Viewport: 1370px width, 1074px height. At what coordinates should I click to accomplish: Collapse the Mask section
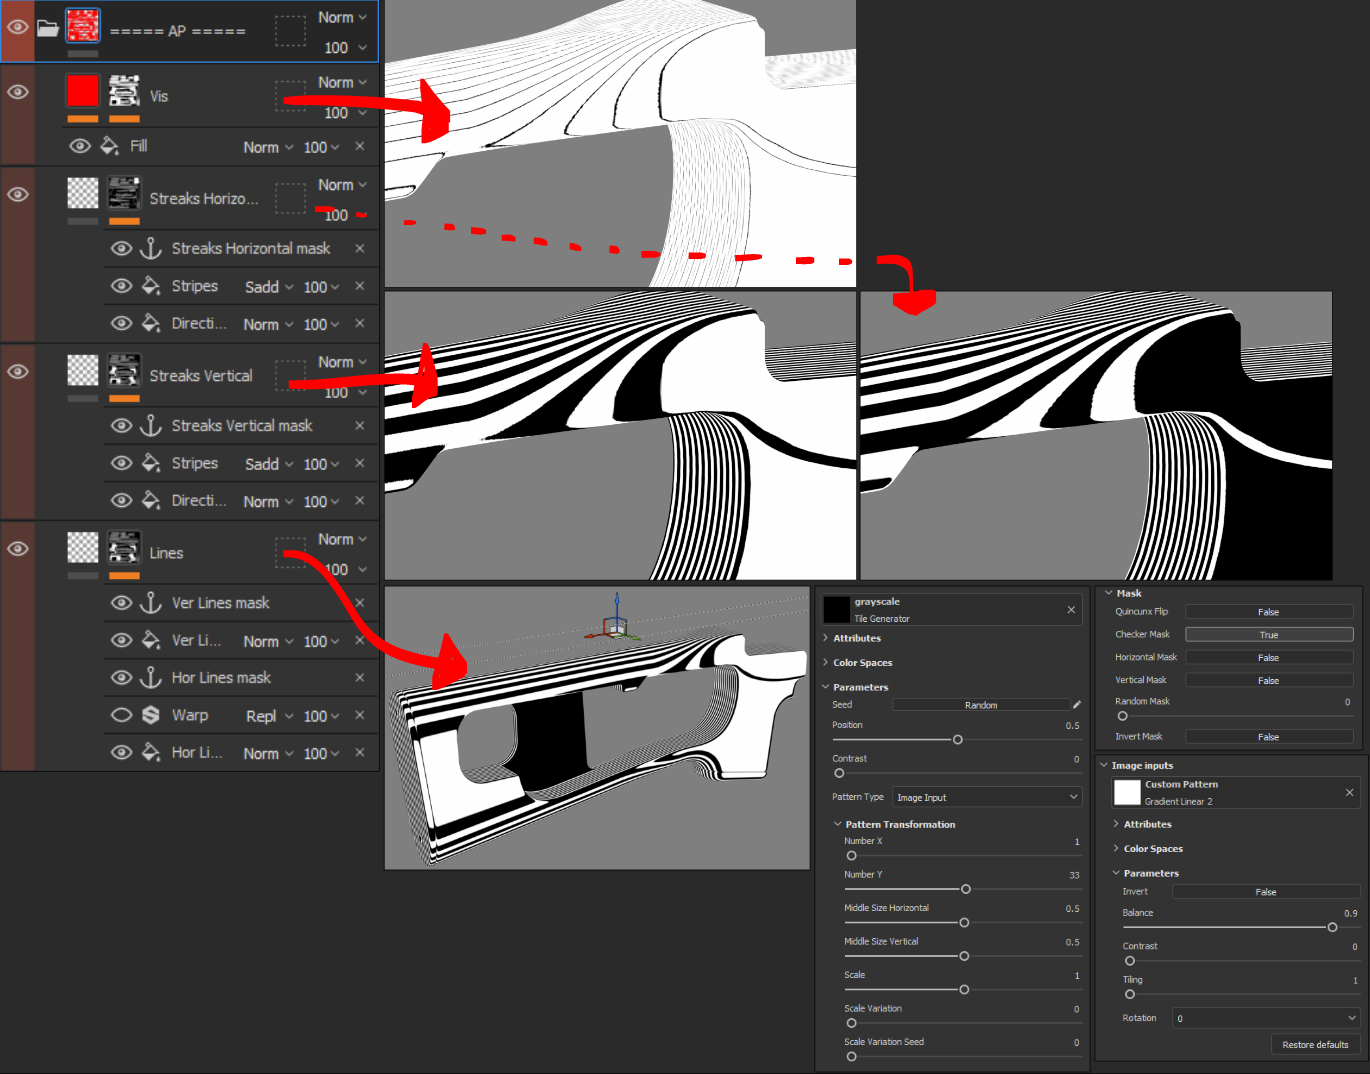coord(1108,593)
